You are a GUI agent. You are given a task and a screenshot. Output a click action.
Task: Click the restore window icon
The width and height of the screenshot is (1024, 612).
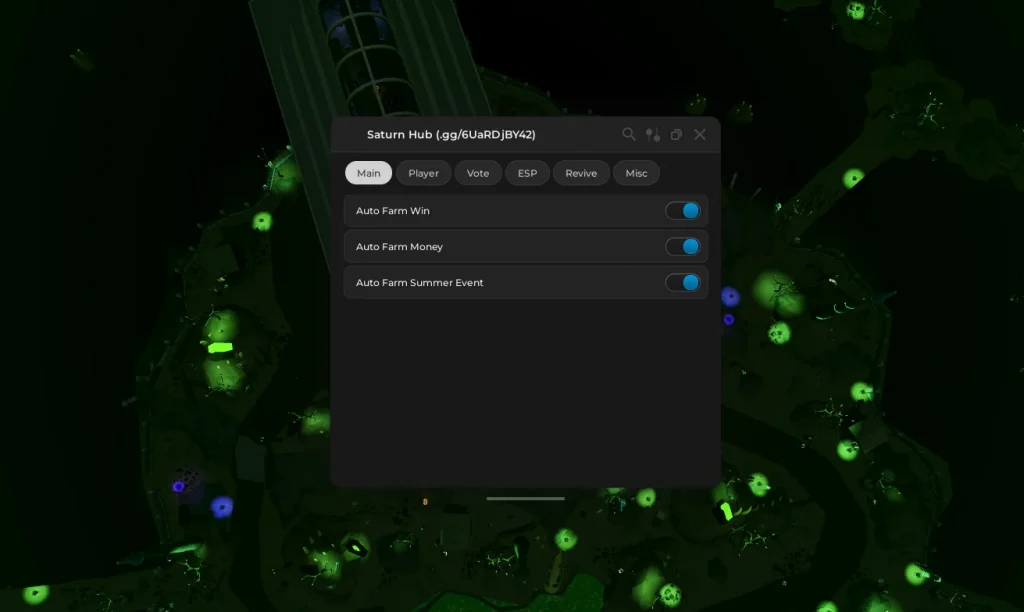pyautogui.click(x=676, y=134)
